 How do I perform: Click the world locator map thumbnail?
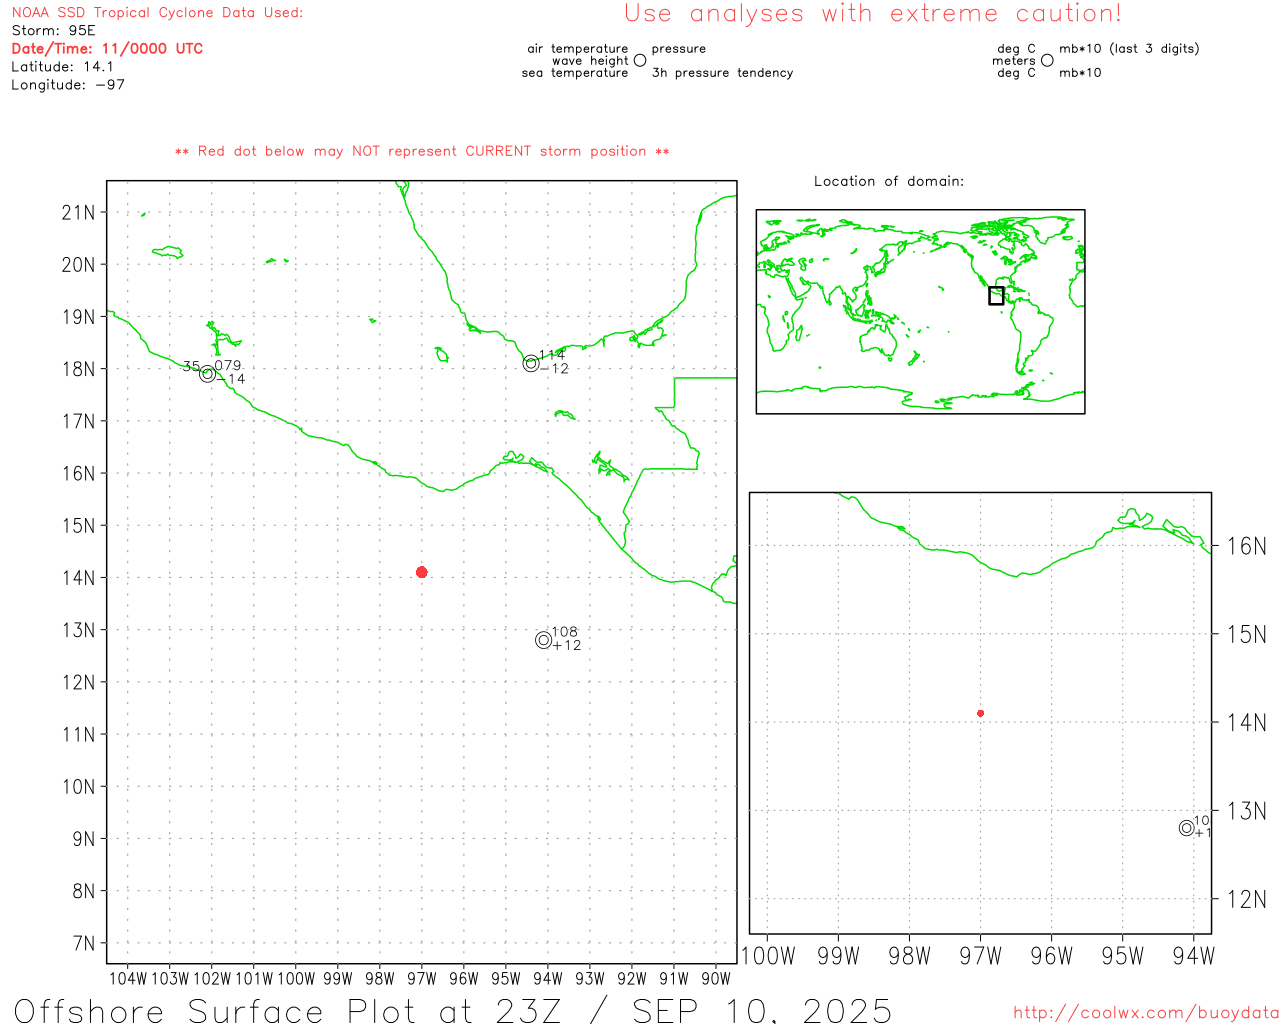tap(920, 312)
